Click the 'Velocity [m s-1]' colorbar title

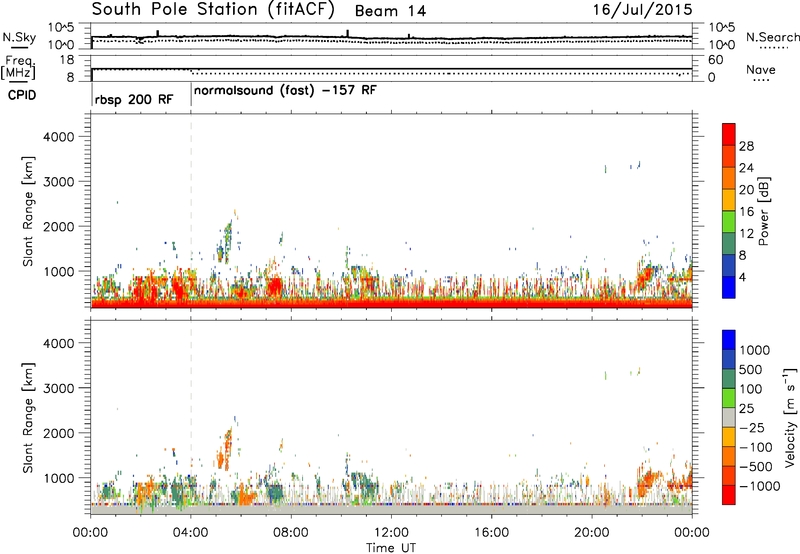point(790,417)
